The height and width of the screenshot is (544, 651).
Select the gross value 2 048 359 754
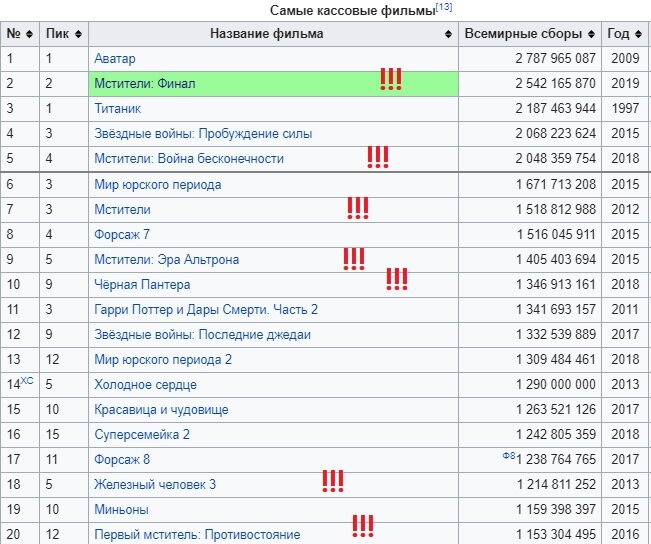click(556, 159)
